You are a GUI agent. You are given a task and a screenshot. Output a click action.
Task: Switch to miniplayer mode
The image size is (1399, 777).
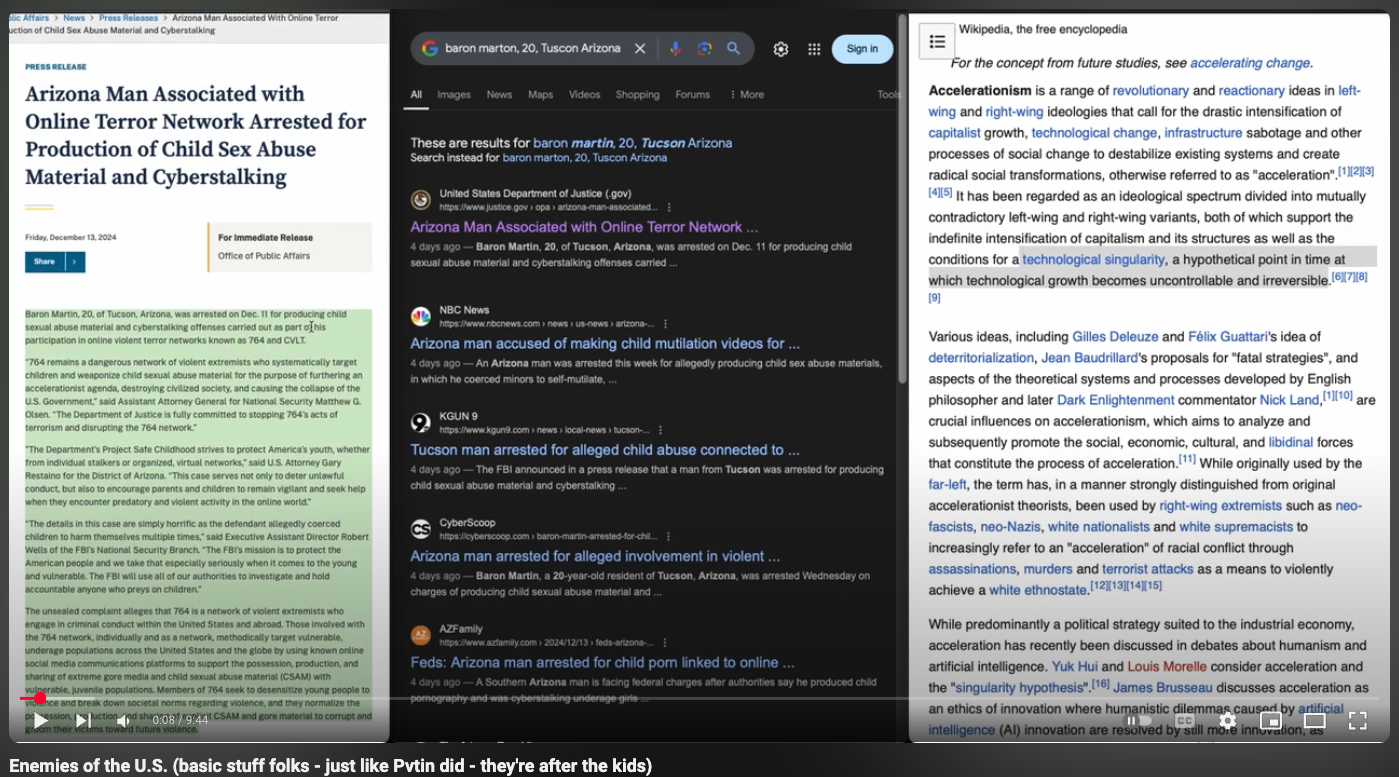pos(1271,720)
